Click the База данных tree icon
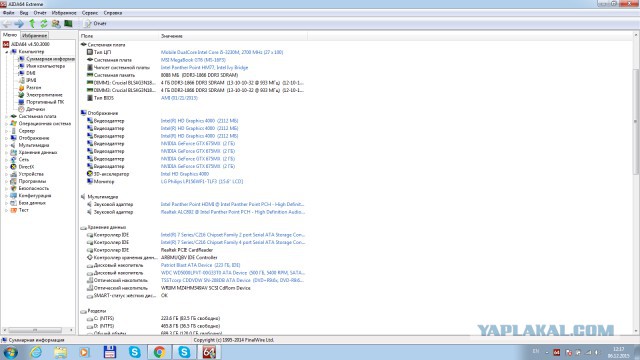 [13, 203]
